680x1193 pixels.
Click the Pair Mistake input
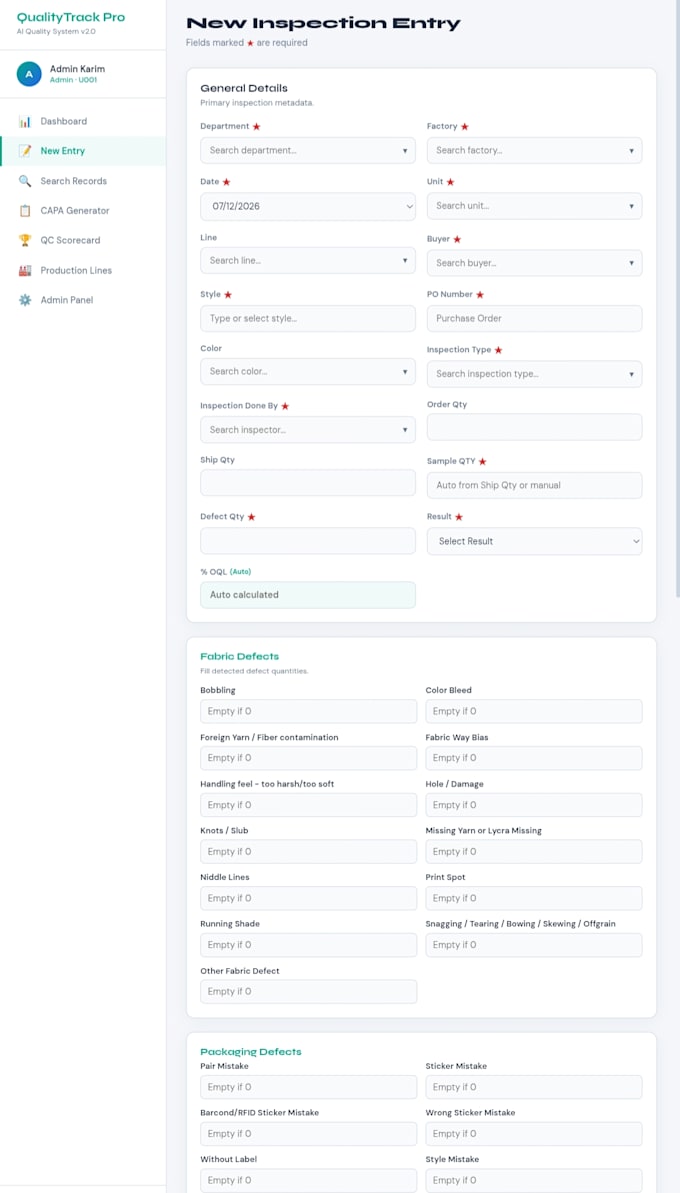308,1087
